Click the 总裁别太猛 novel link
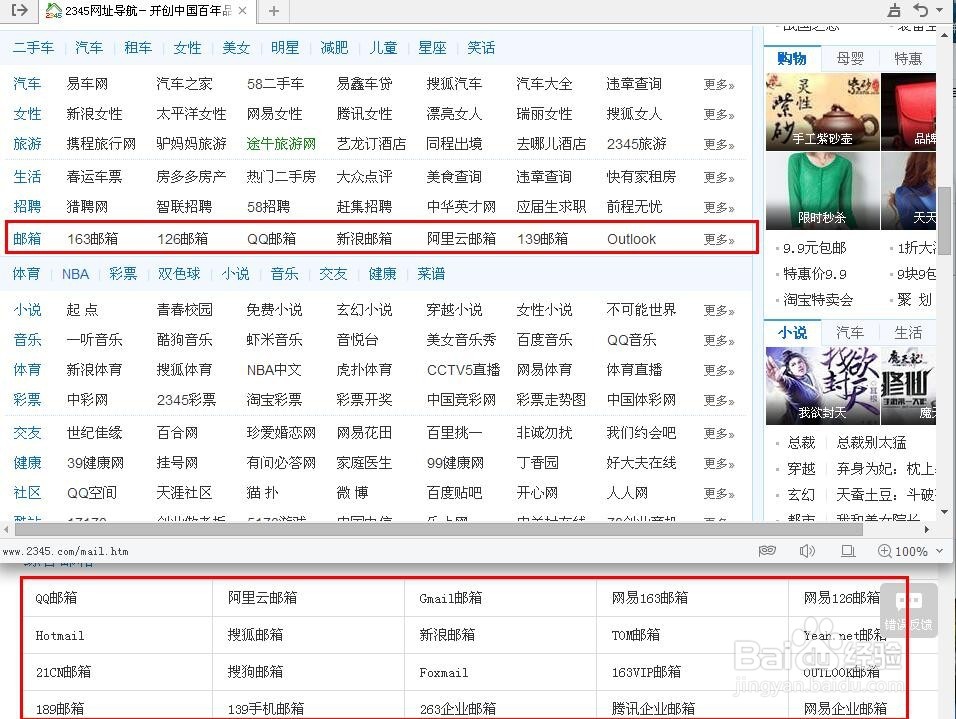Image resolution: width=956 pixels, height=719 pixels. (871, 442)
